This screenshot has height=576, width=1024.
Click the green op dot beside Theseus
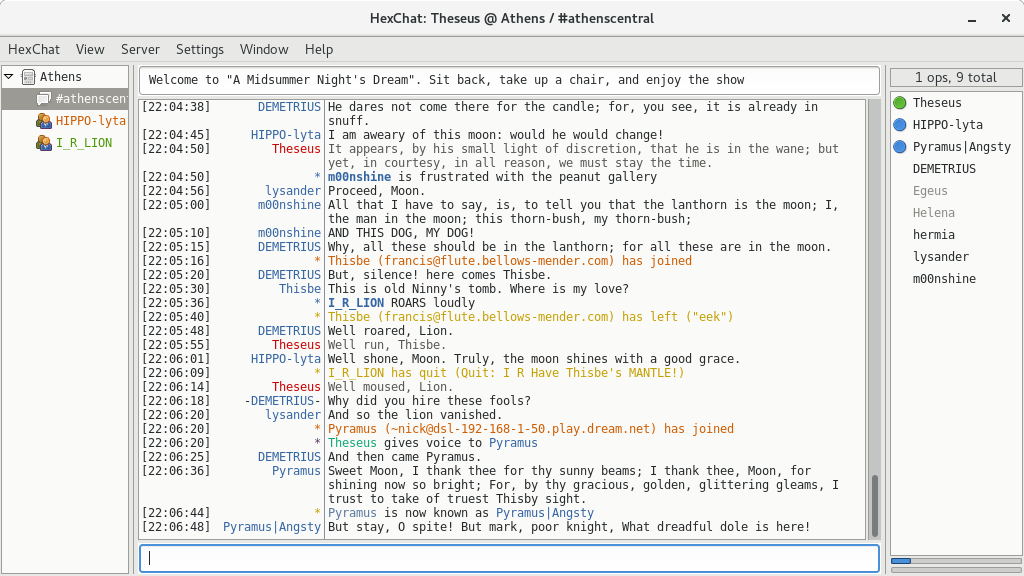(900, 103)
